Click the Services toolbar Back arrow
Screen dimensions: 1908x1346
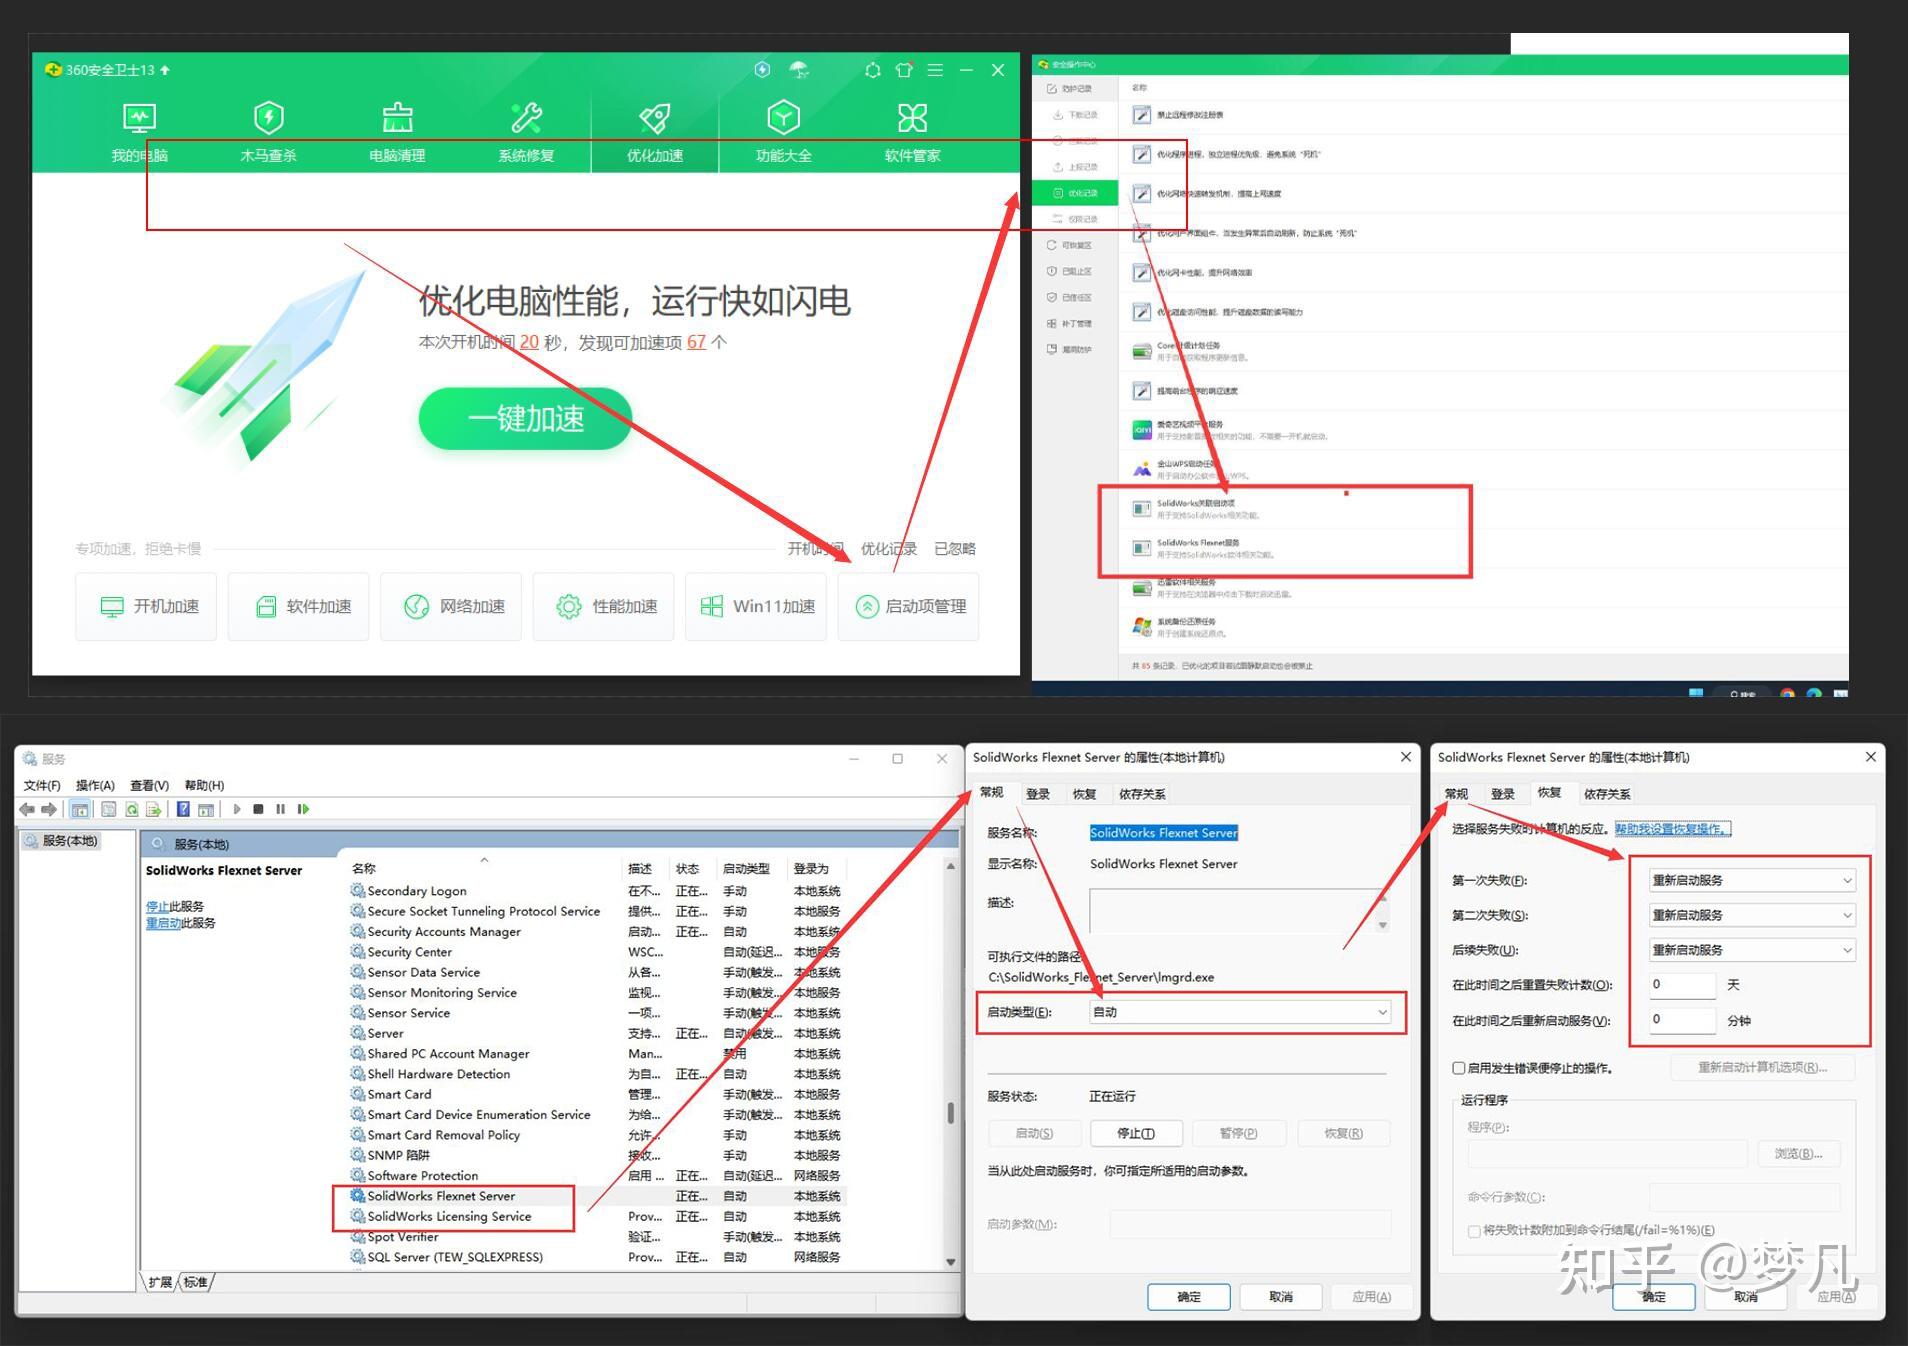(27, 809)
